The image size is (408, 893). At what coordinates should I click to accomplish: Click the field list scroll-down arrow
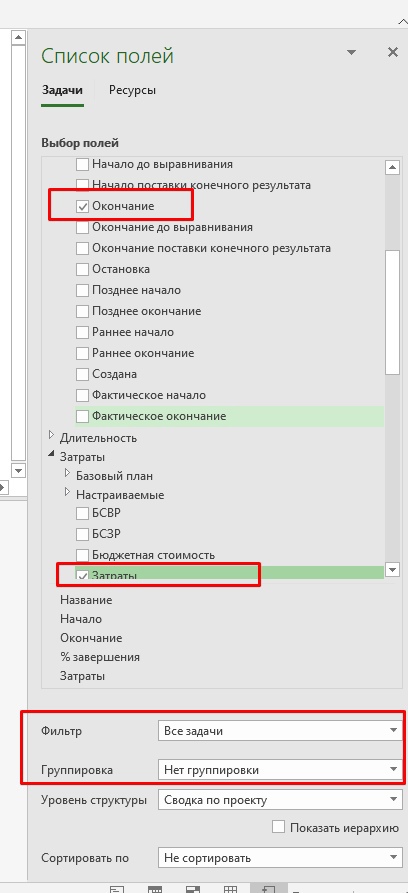pos(392,570)
